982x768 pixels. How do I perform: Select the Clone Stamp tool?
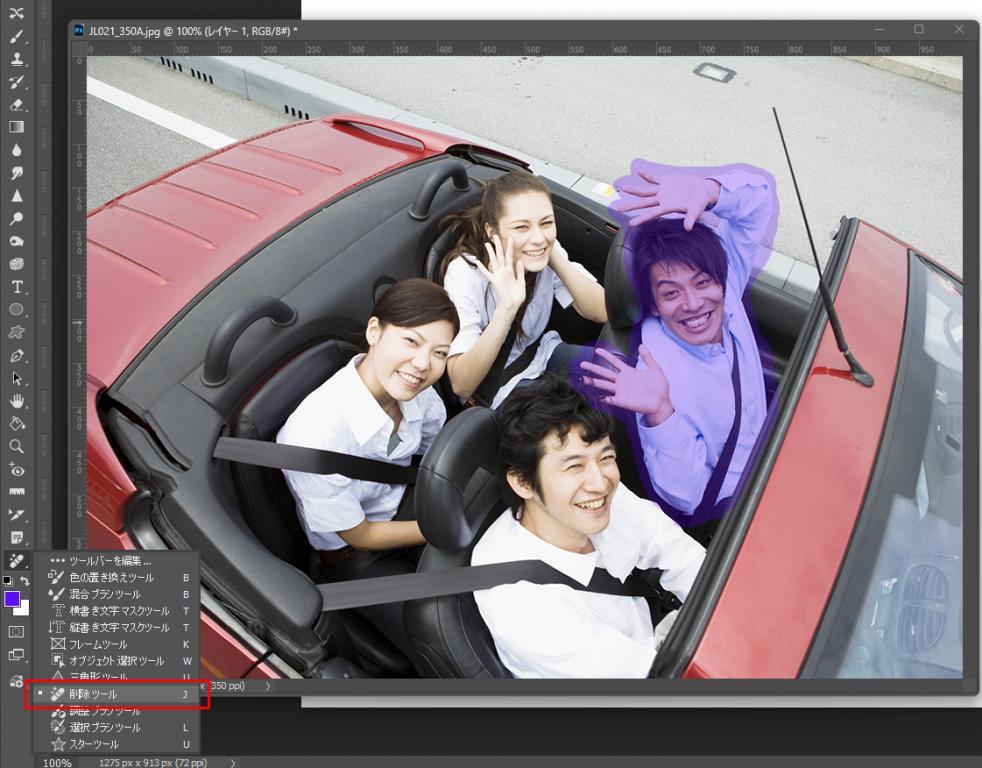tap(15, 60)
